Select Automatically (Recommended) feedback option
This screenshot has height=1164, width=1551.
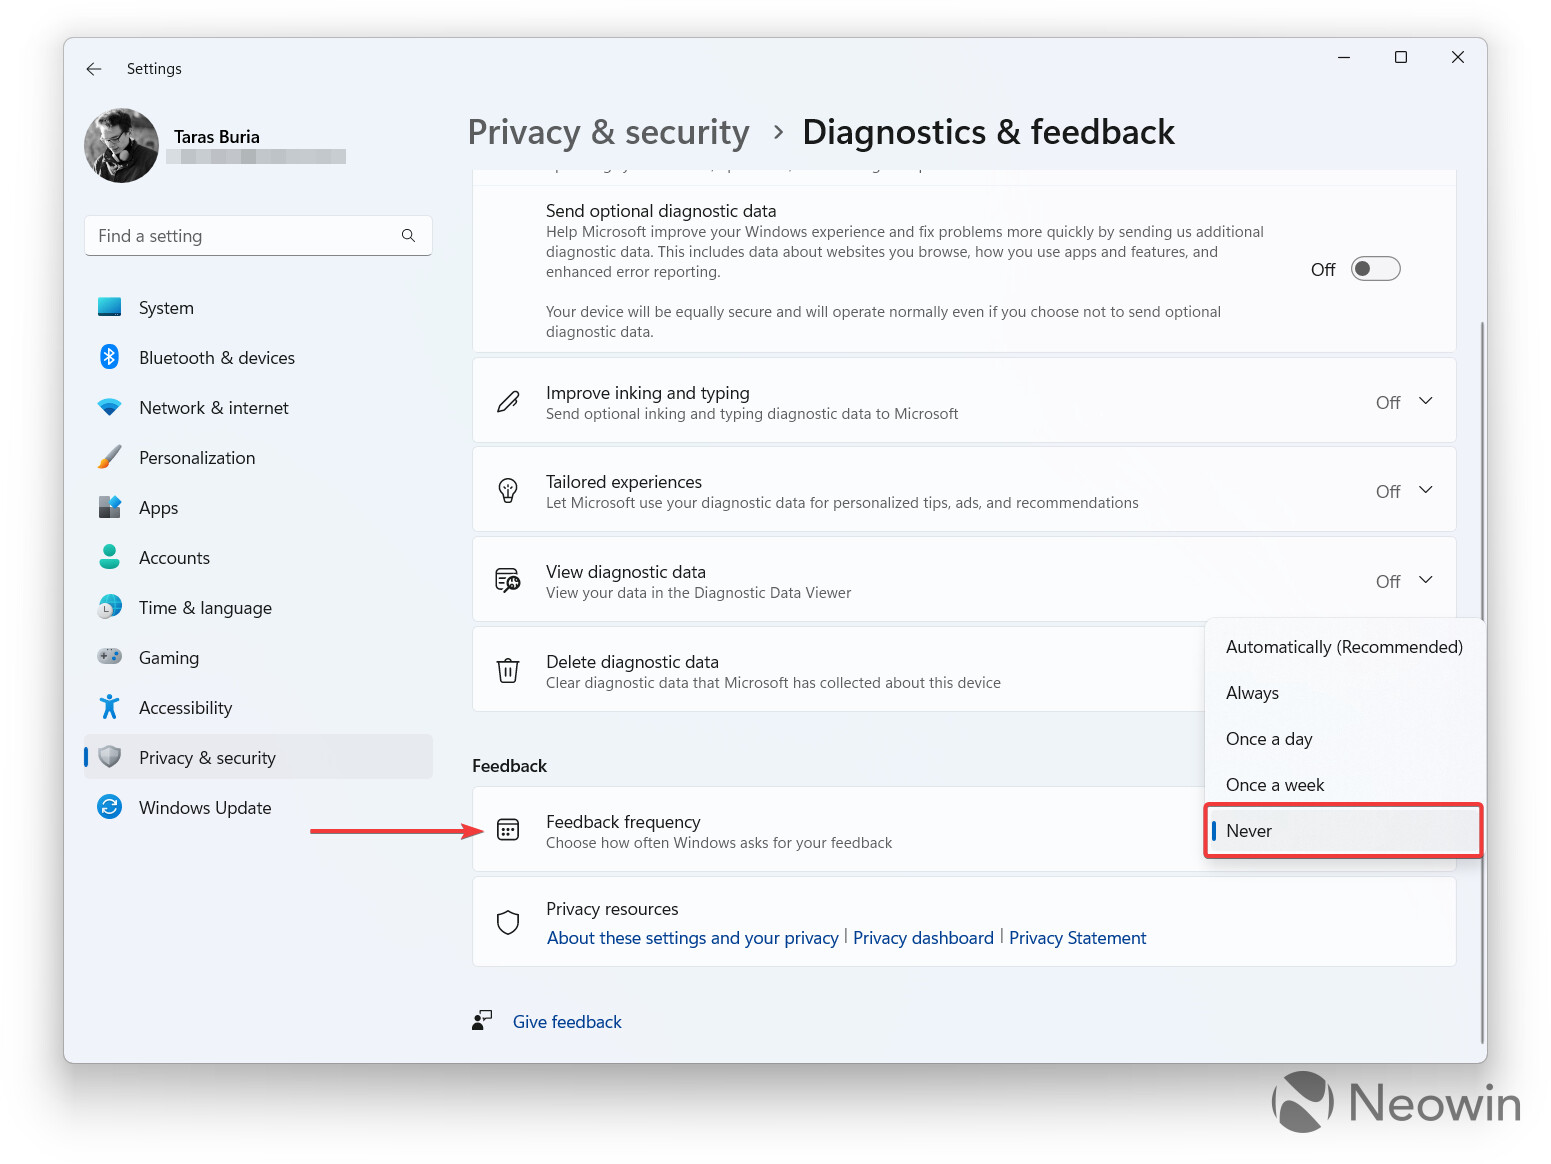pos(1344,647)
